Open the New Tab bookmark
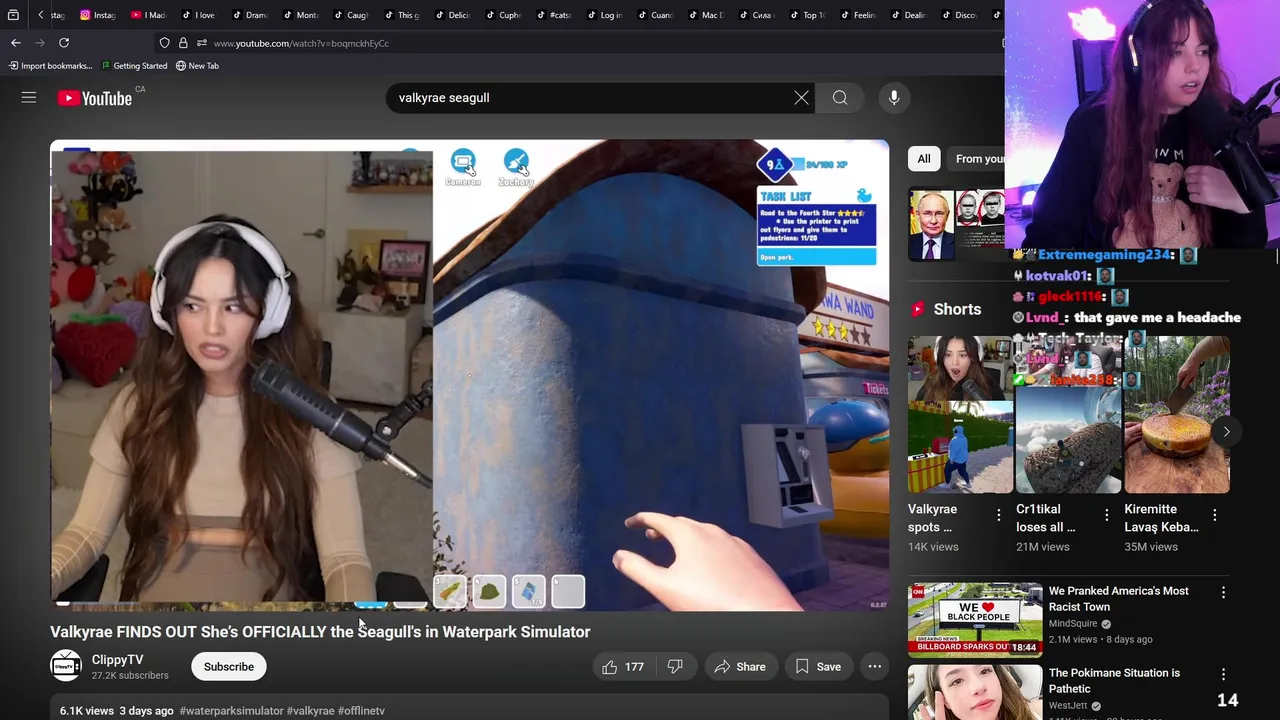1280x720 pixels. (x=197, y=66)
